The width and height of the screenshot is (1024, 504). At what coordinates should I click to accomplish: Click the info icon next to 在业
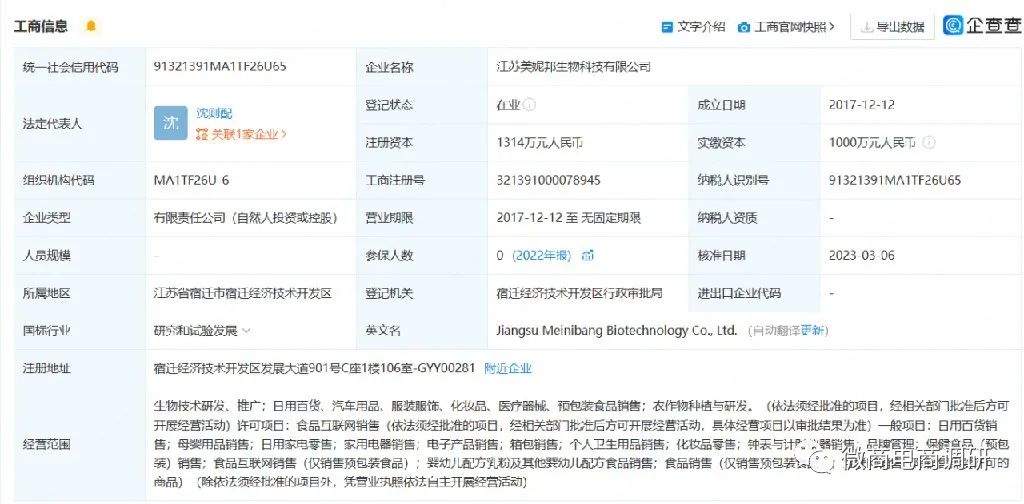[x=530, y=105]
